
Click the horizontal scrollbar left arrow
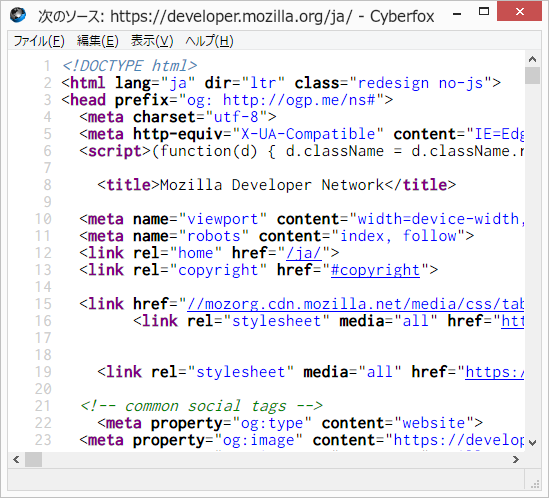pyautogui.click(x=16, y=459)
